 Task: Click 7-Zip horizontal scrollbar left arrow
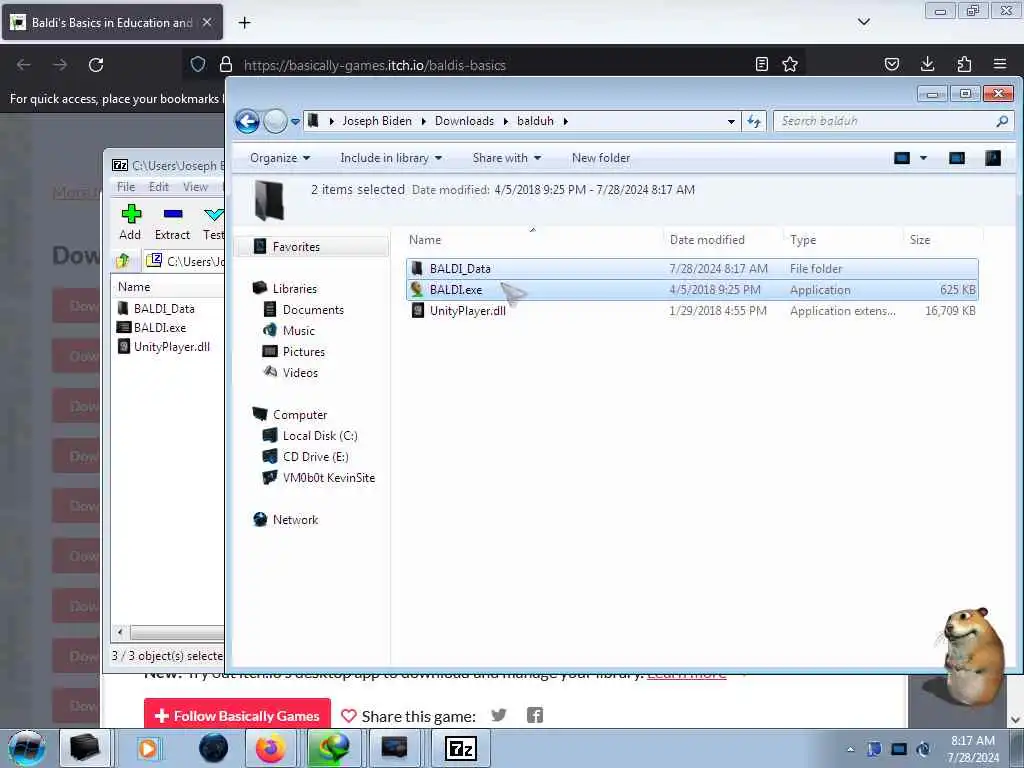(x=120, y=632)
